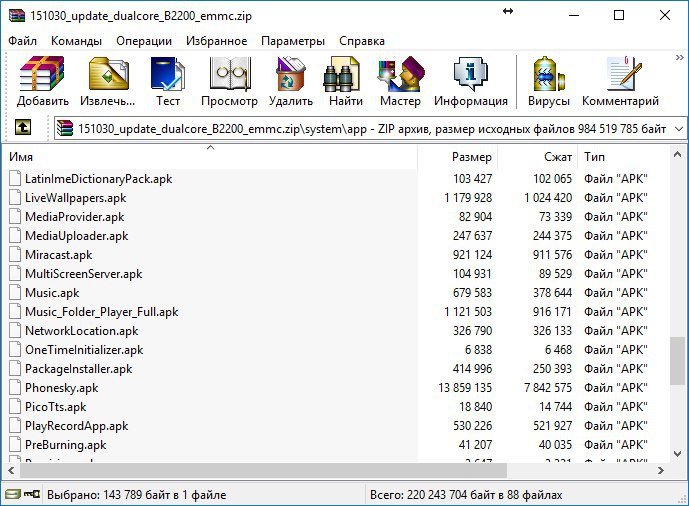Open the address bar path dropdown
This screenshot has width=689, height=506.
coord(678,129)
